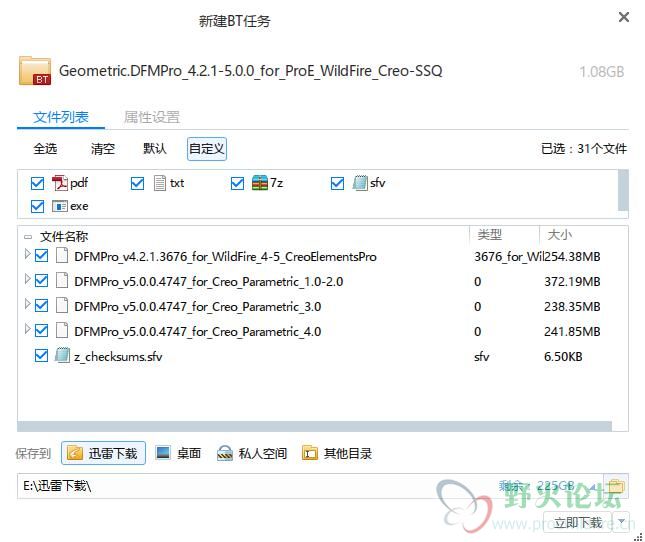Click the txt file type icon
The height and width of the screenshot is (542, 645).
(160, 183)
